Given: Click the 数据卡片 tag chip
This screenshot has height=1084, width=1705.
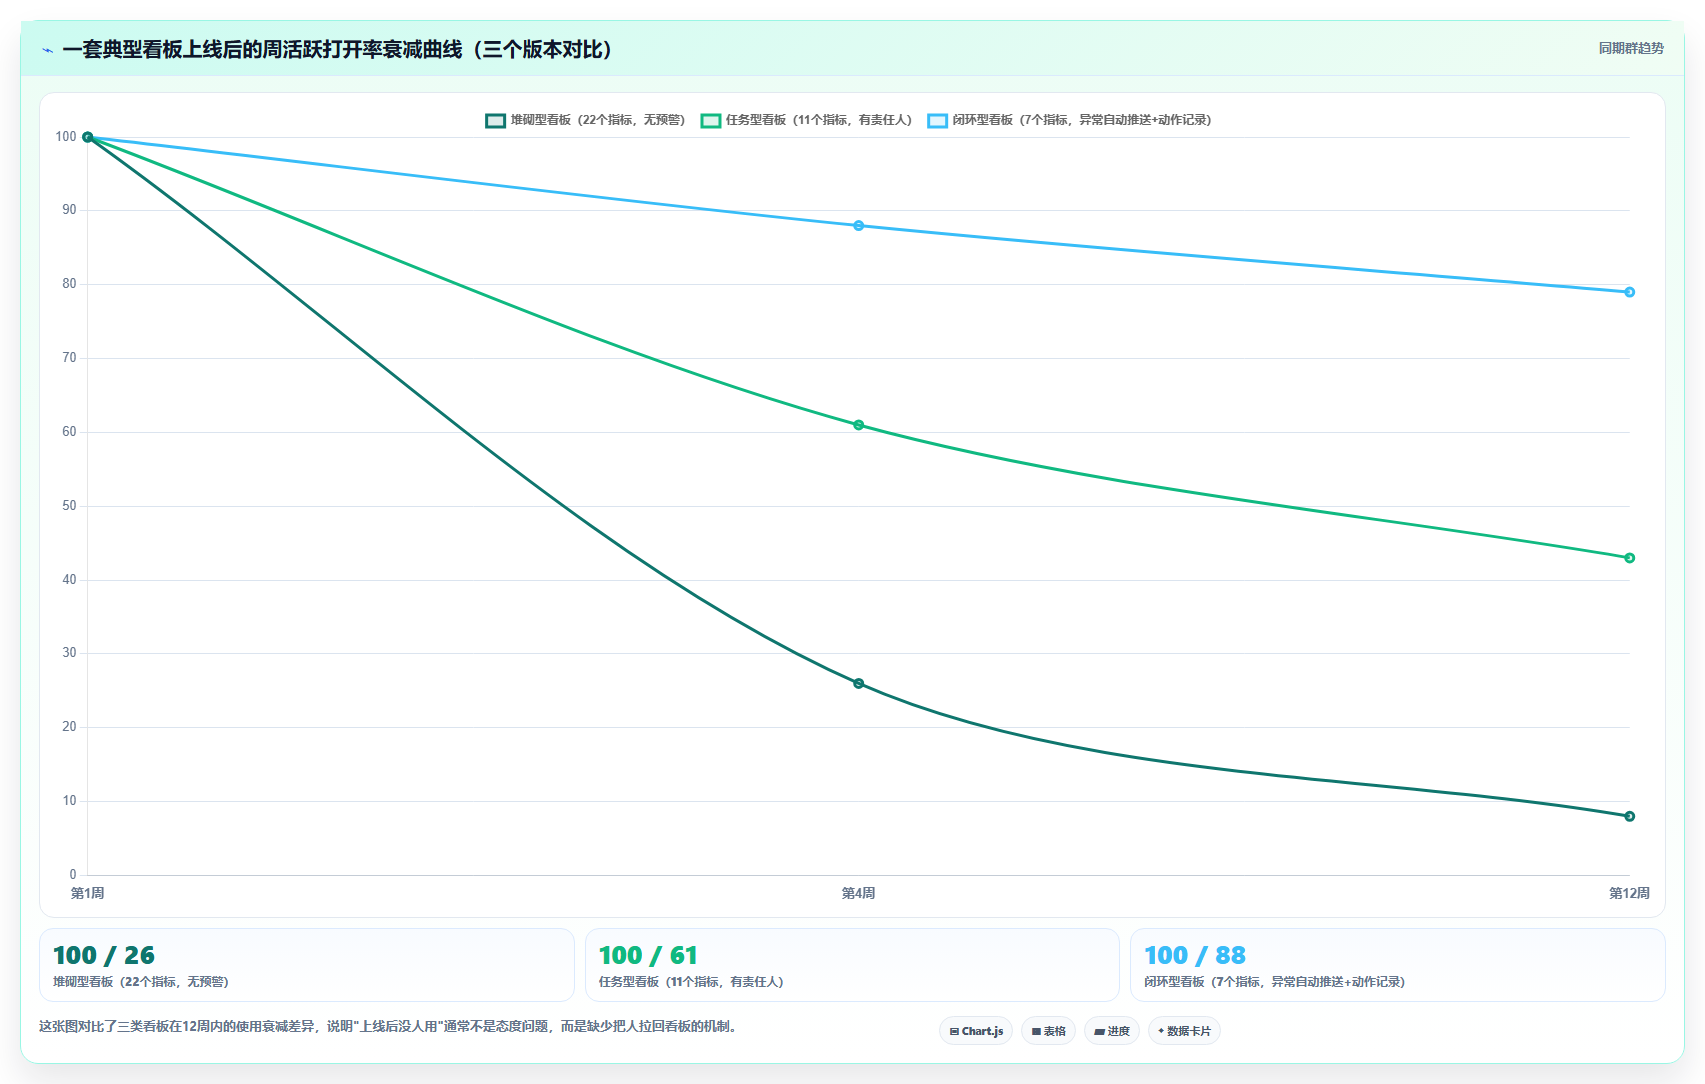Looking at the screenshot, I should [x=1184, y=1031].
